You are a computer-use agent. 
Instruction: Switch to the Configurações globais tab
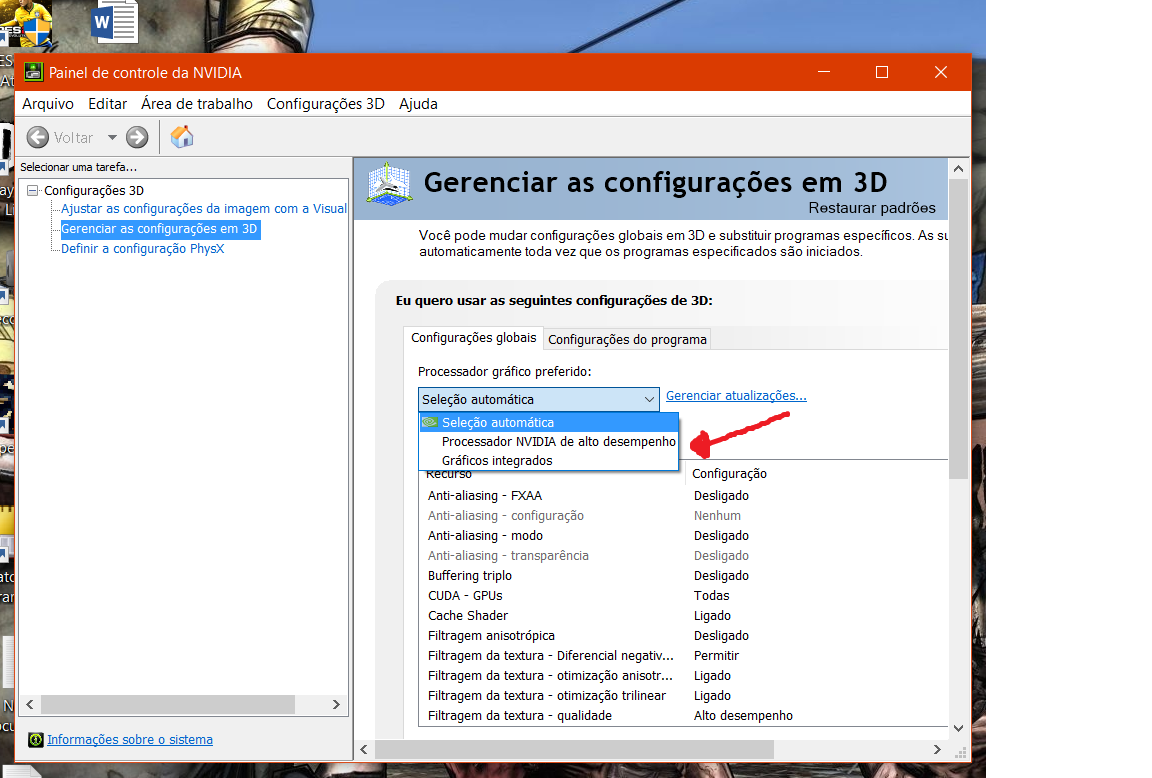473,338
